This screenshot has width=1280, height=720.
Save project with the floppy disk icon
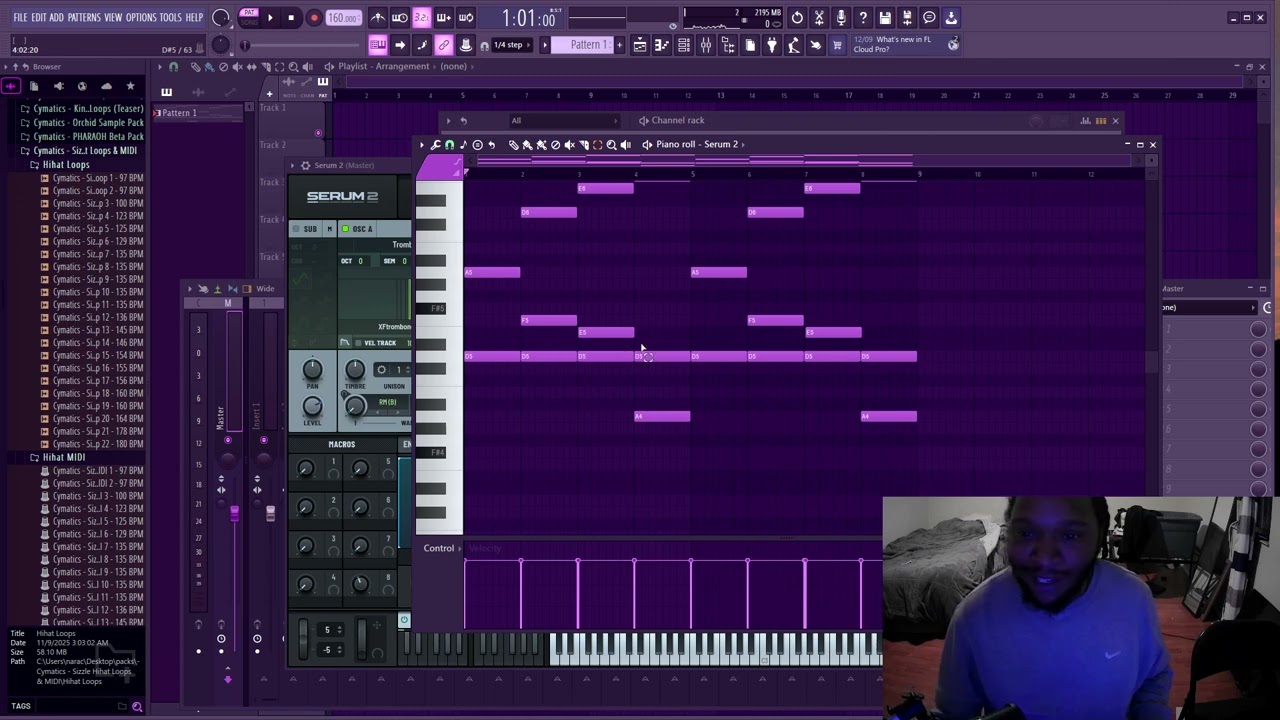[885, 17]
